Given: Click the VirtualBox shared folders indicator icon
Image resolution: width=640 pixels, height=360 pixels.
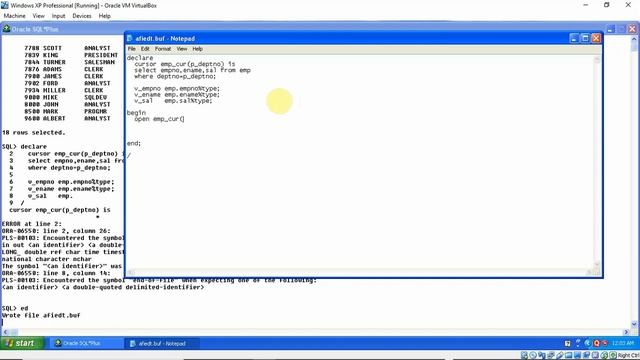Looking at the screenshot, I should pos(568,355).
